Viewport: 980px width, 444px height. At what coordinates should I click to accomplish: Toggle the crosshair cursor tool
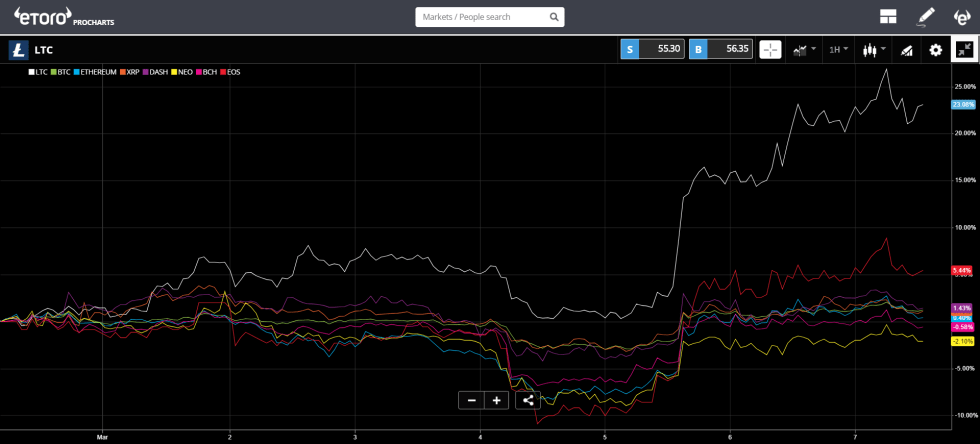pos(770,49)
